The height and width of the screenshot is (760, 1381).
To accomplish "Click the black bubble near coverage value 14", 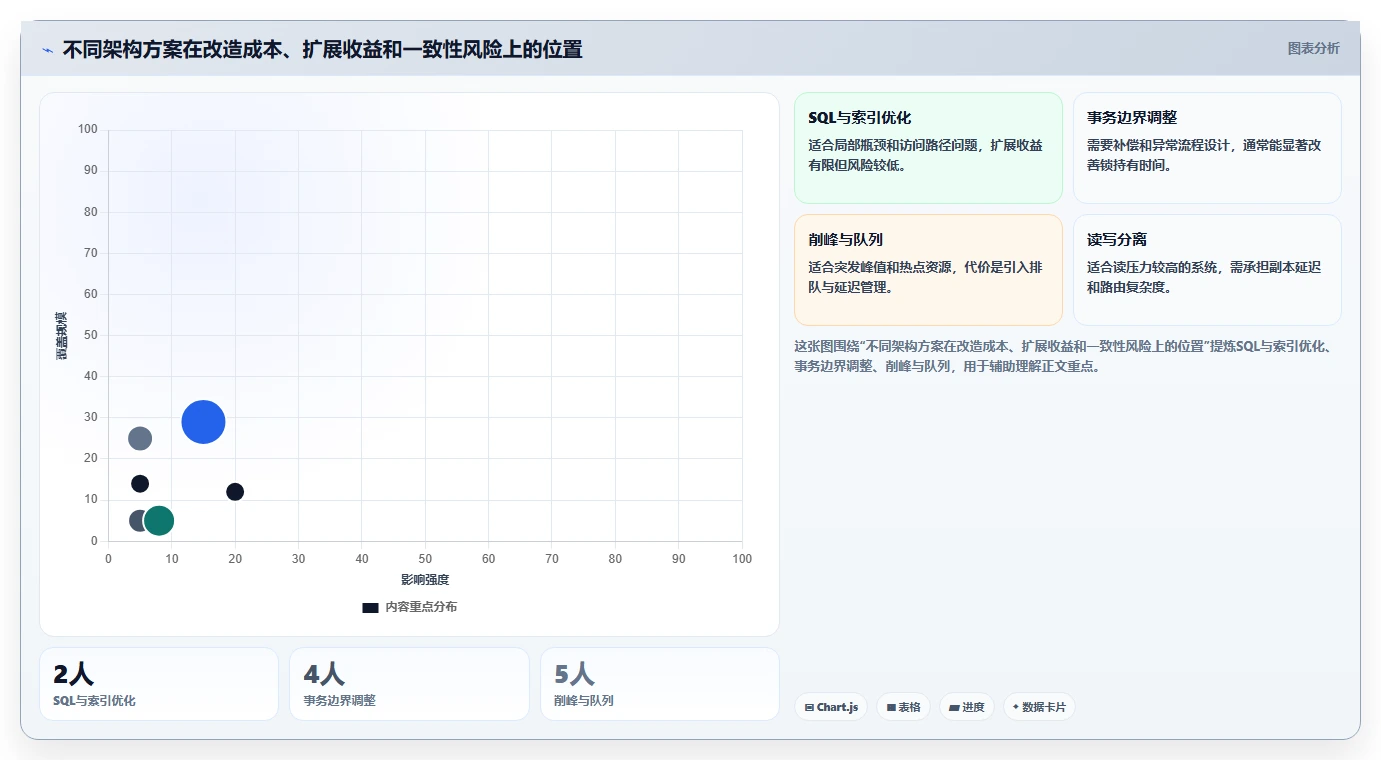I will click(x=140, y=484).
